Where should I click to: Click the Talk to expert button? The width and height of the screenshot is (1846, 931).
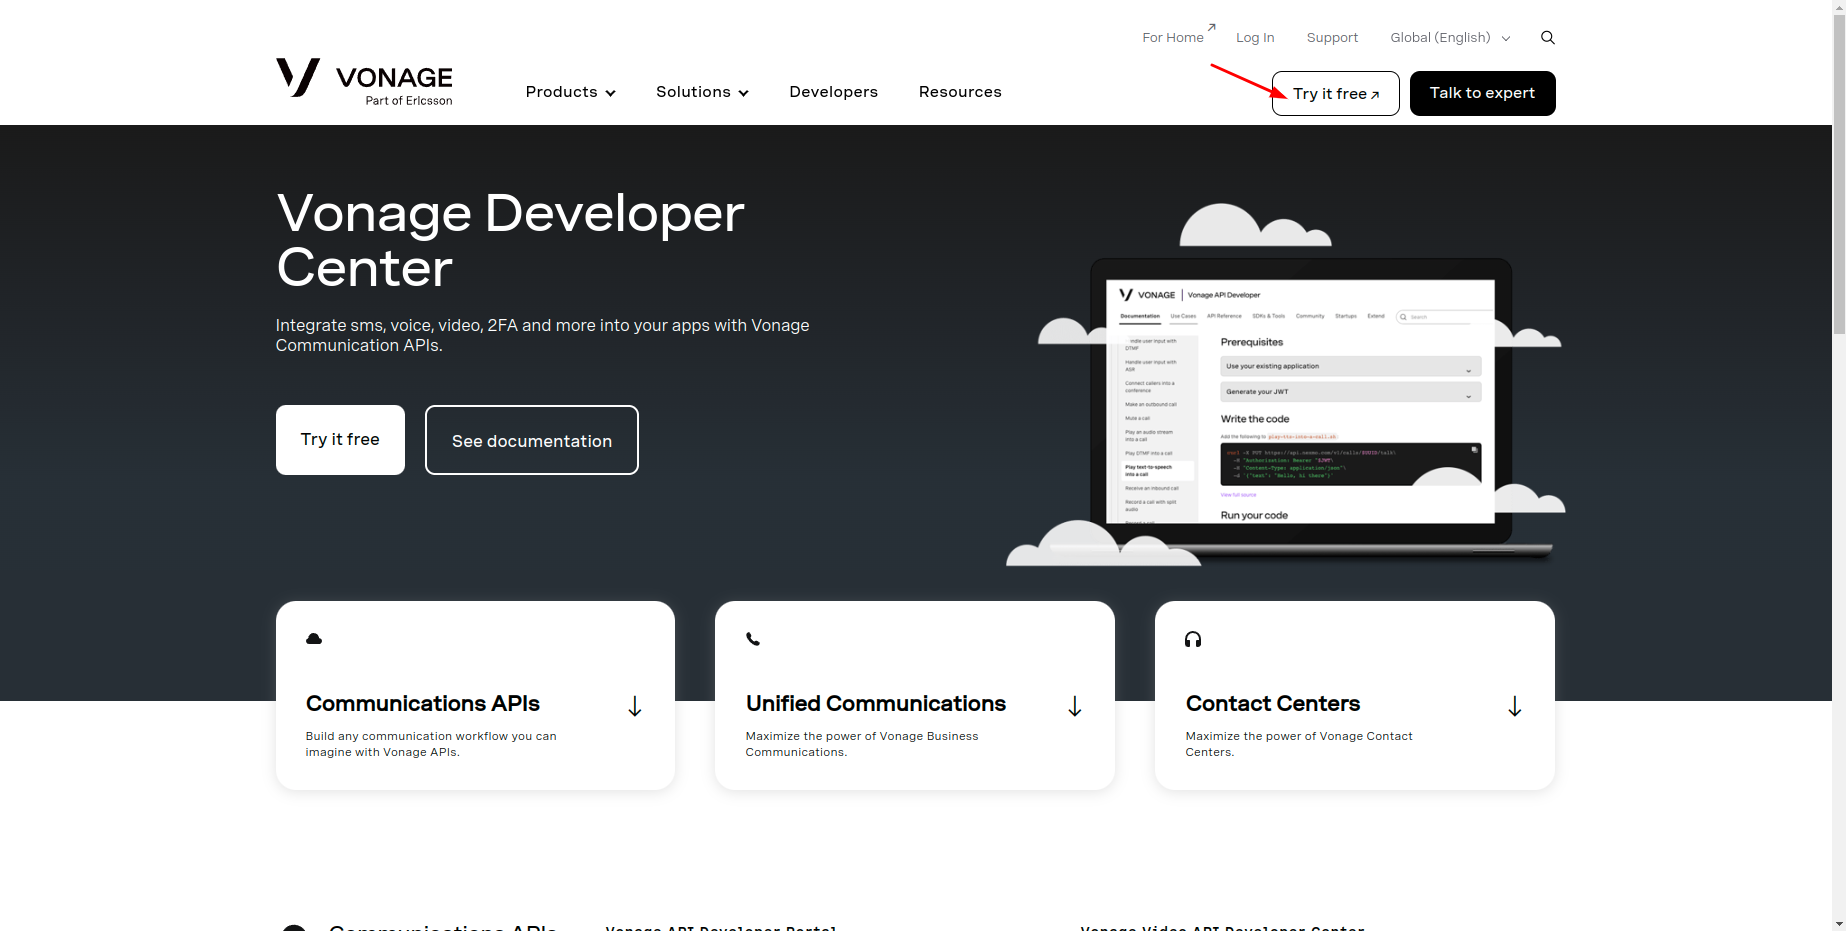click(1482, 93)
